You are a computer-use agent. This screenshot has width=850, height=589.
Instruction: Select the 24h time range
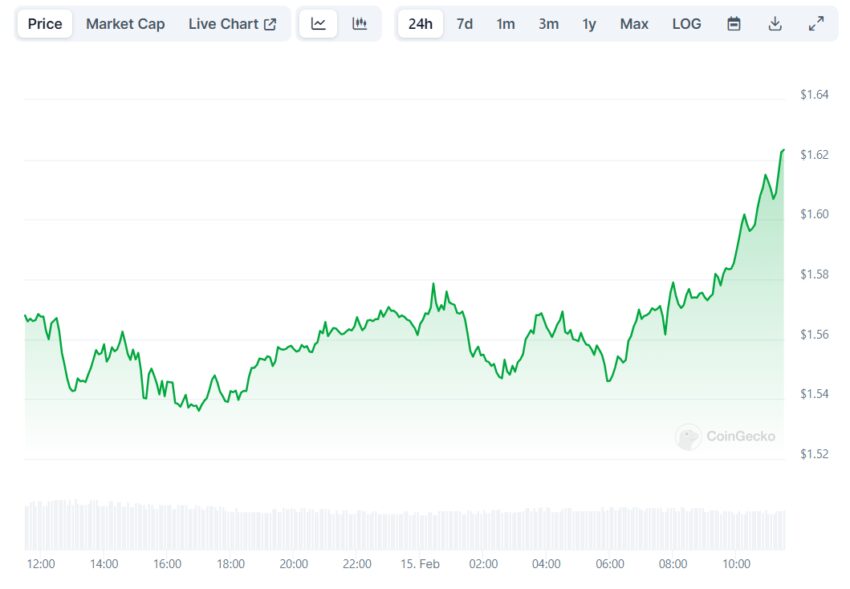pyautogui.click(x=420, y=24)
